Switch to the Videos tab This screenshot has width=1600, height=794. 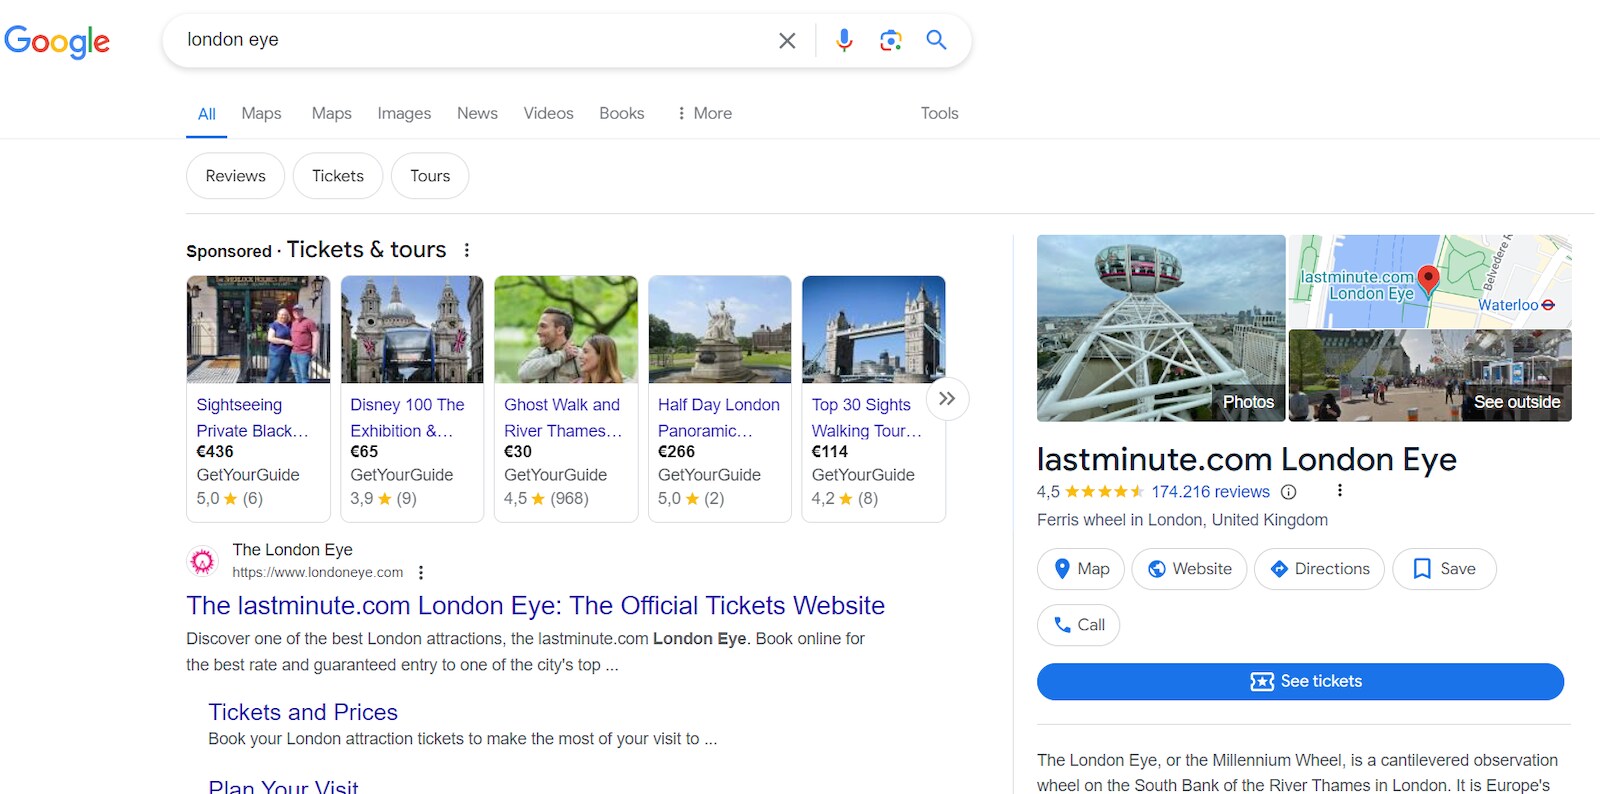(548, 114)
